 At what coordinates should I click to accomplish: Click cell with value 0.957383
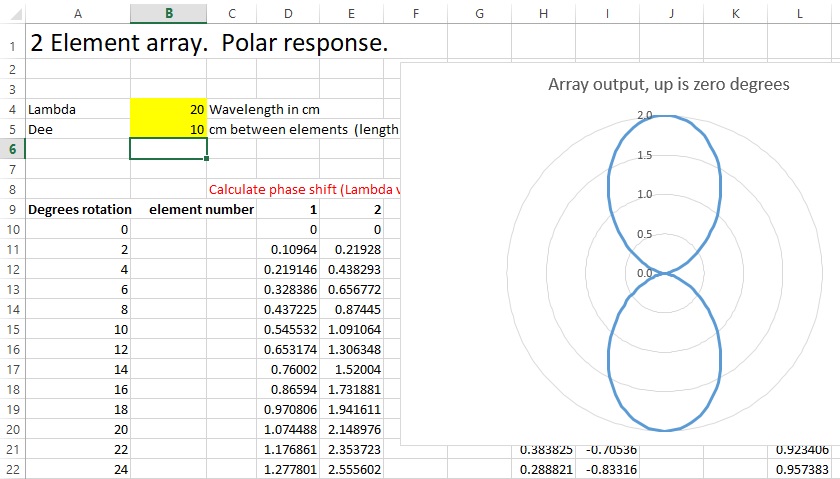pyautogui.click(x=799, y=469)
